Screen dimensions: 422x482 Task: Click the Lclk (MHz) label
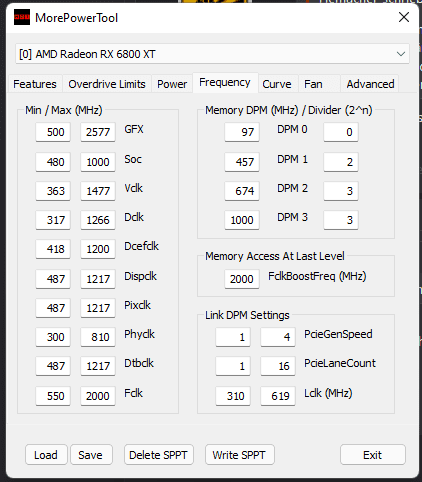click(x=328, y=393)
